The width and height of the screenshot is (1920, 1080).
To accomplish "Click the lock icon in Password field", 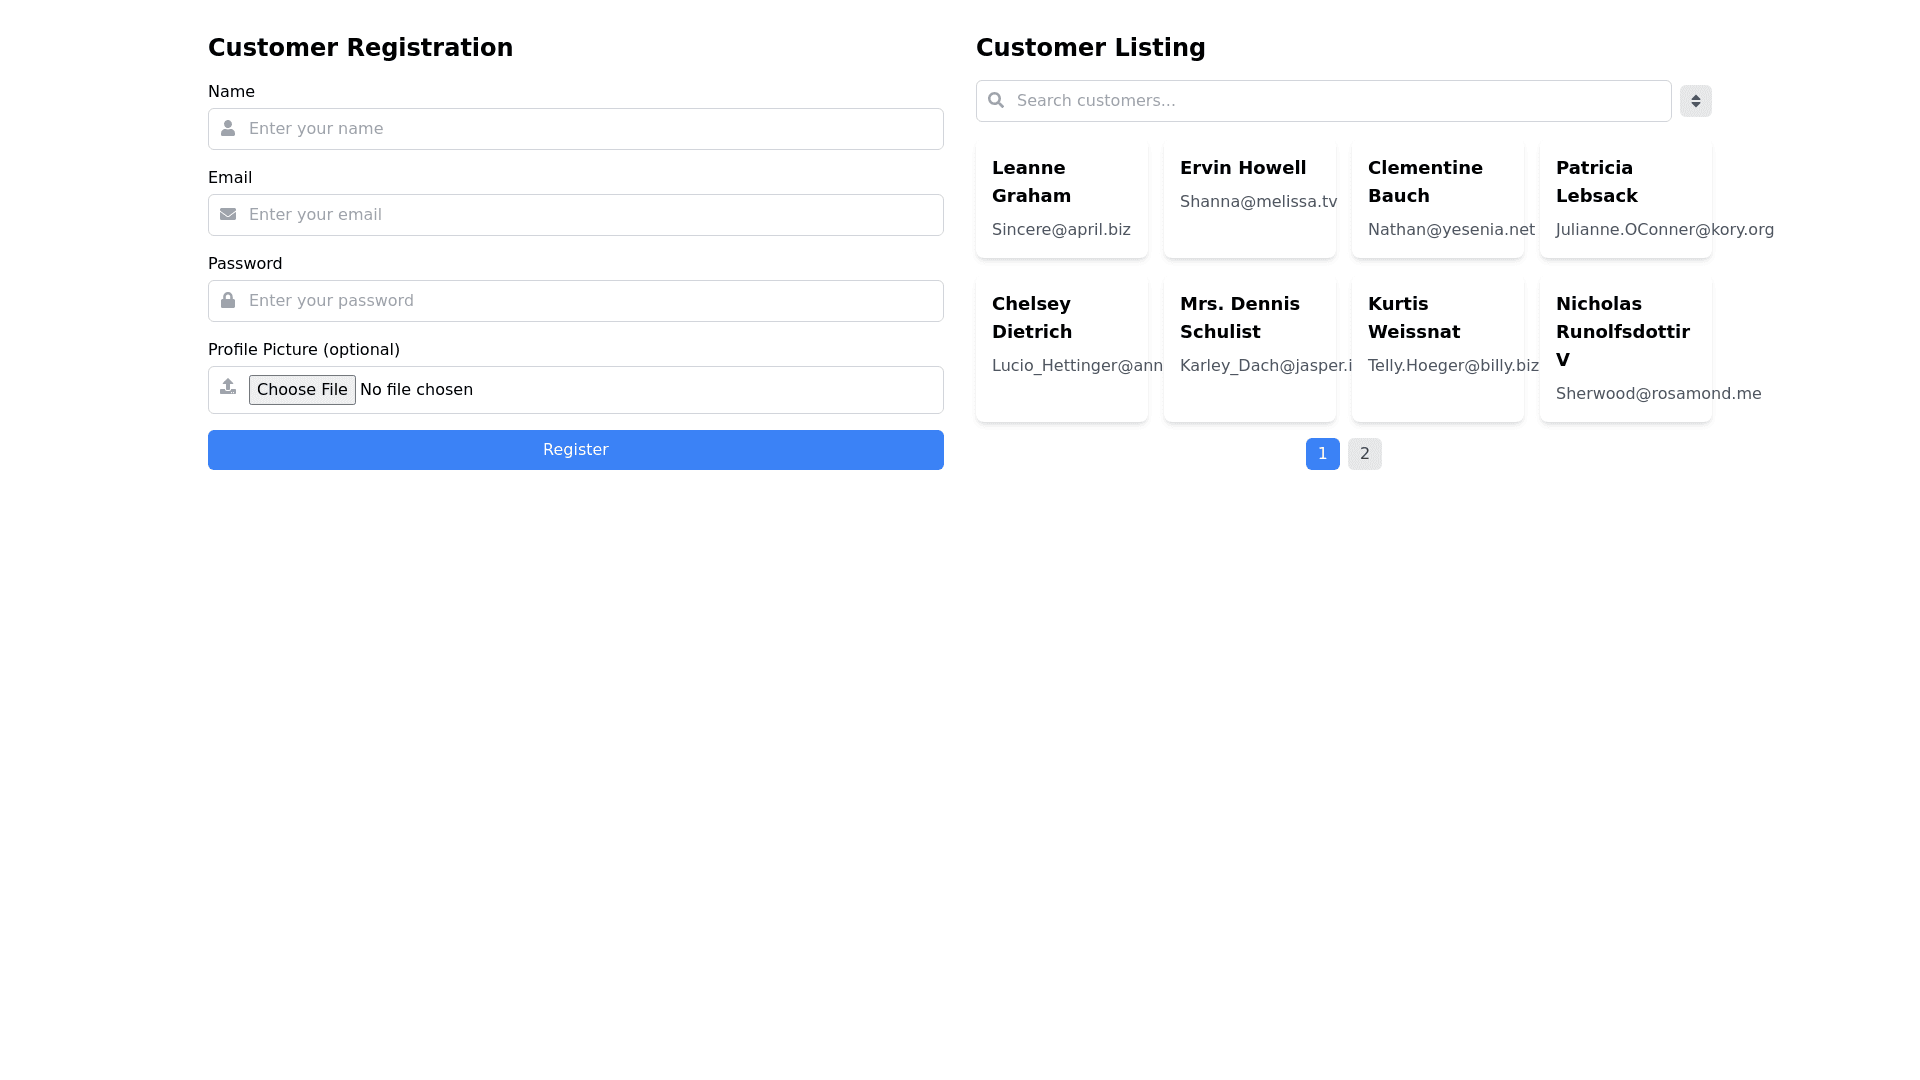I will click(228, 301).
